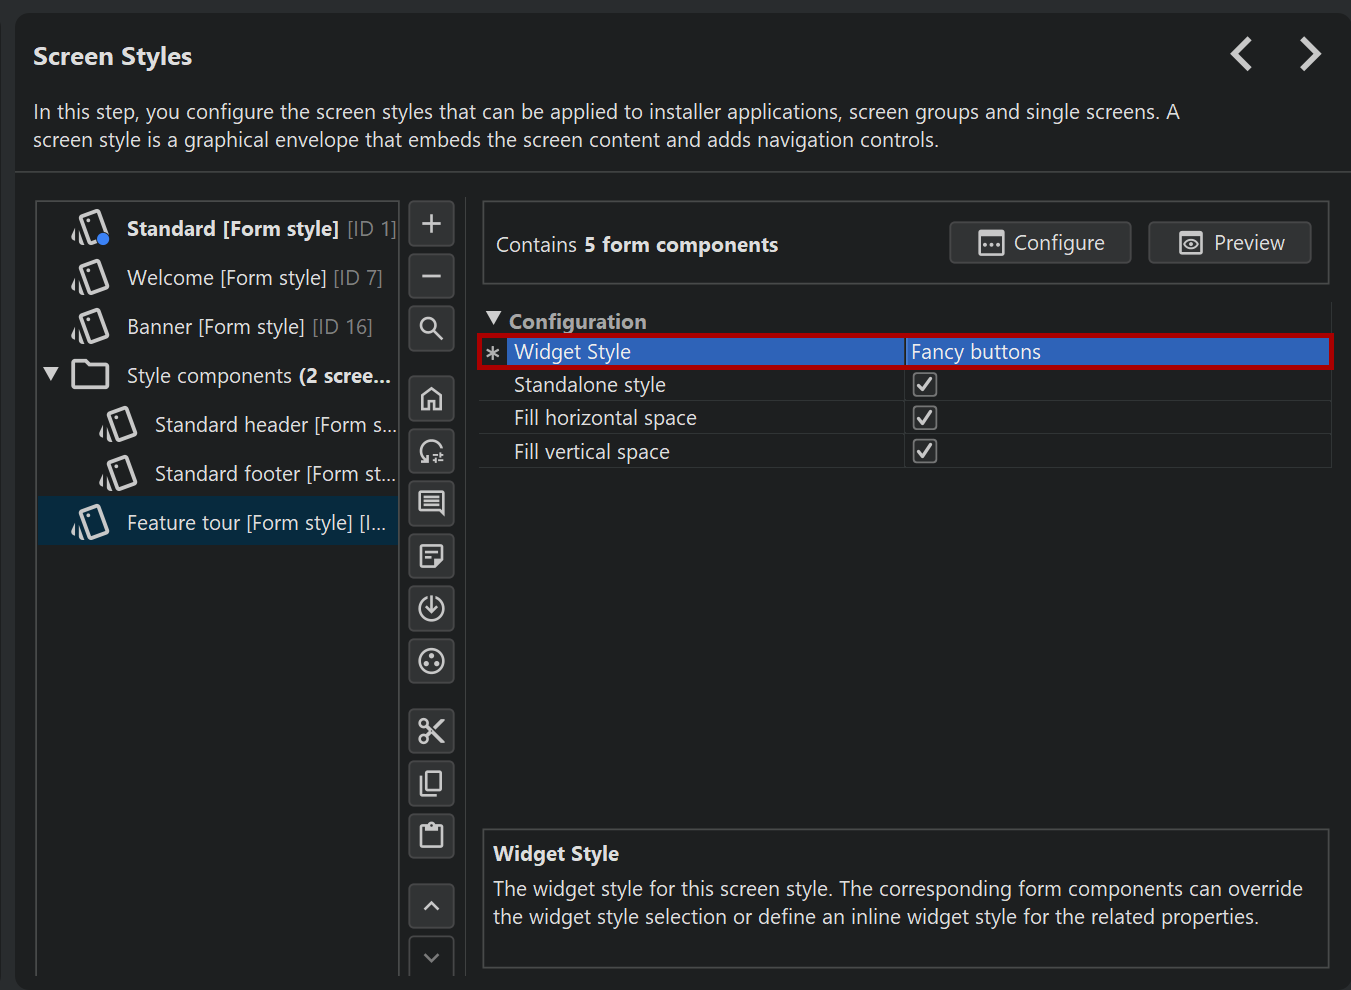
Task: Go to next step with right arrow
Action: tap(1309, 54)
